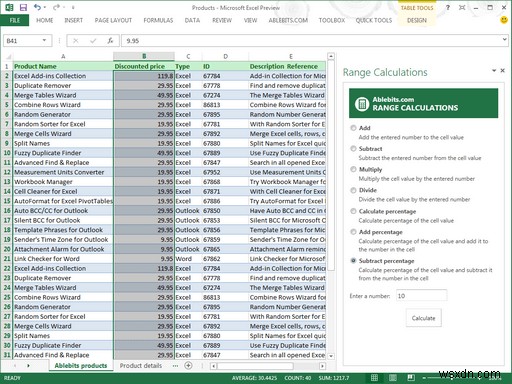The width and height of the screenshot is (512, 384).
Task: Select column A header
Action: pyautogui.click(x=63, y=56)
